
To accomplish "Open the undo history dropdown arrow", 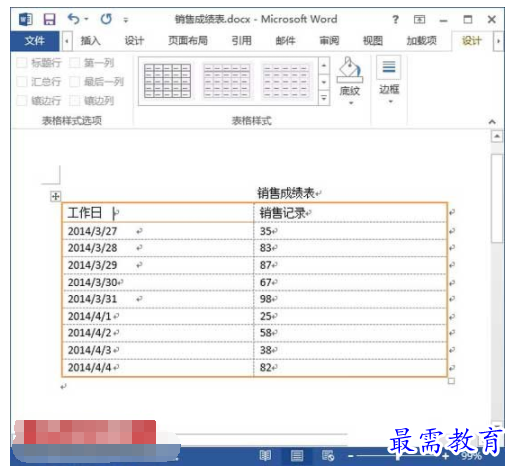I will [86, 19].
